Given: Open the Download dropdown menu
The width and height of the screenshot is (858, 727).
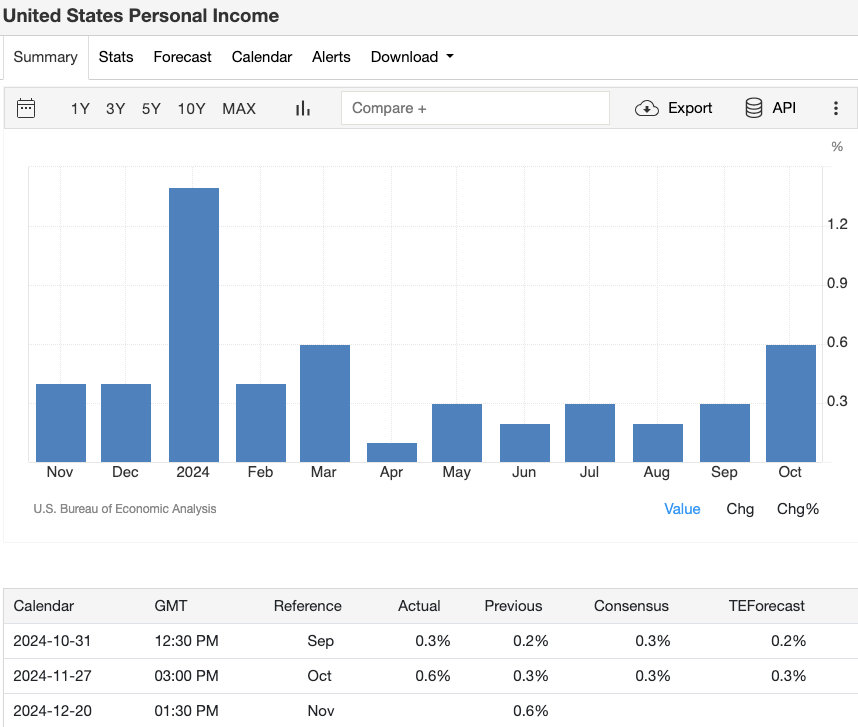Looking at the screenshot, I should [411, 57].
